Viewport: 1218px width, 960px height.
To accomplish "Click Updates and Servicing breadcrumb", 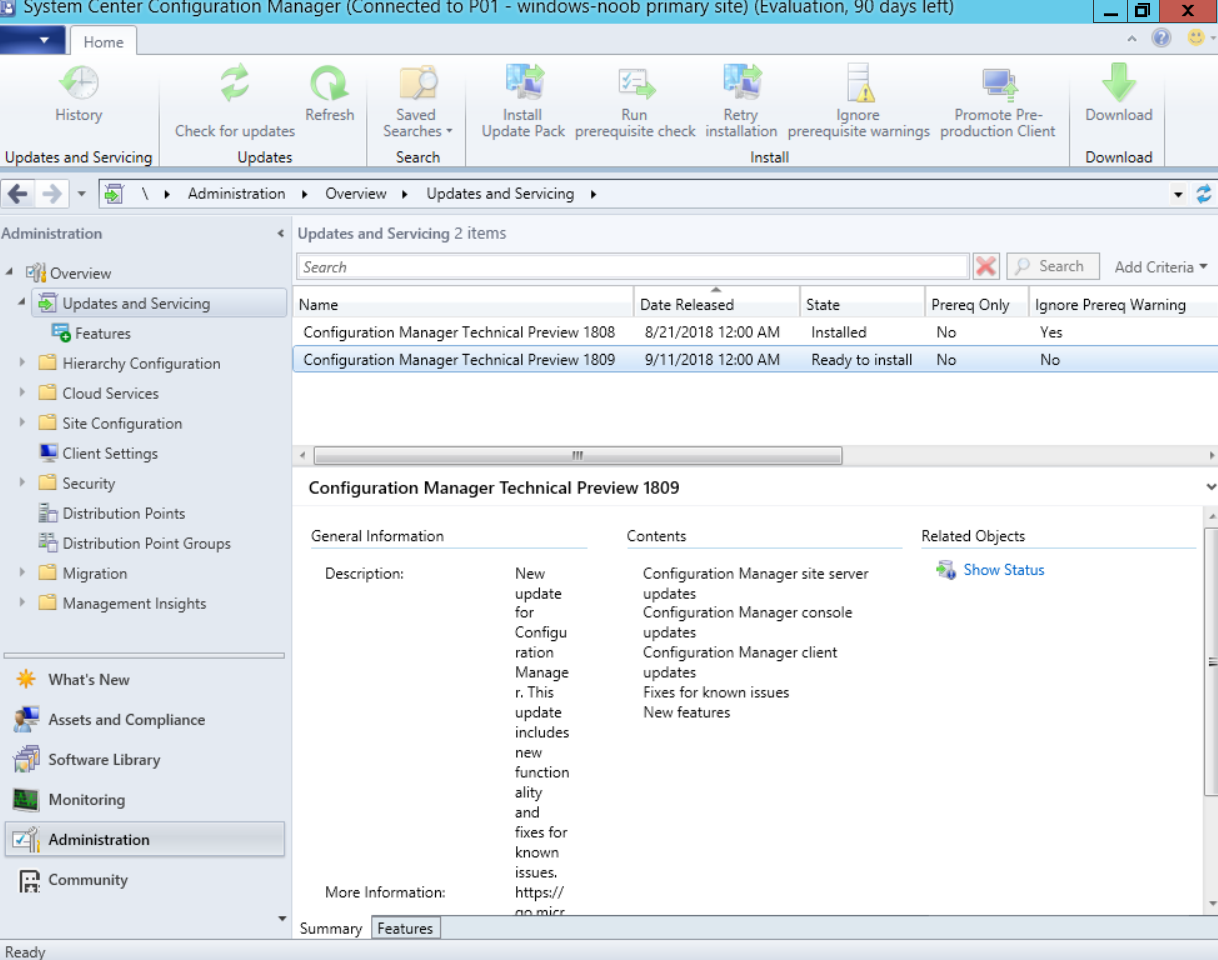I will [500, 194].
